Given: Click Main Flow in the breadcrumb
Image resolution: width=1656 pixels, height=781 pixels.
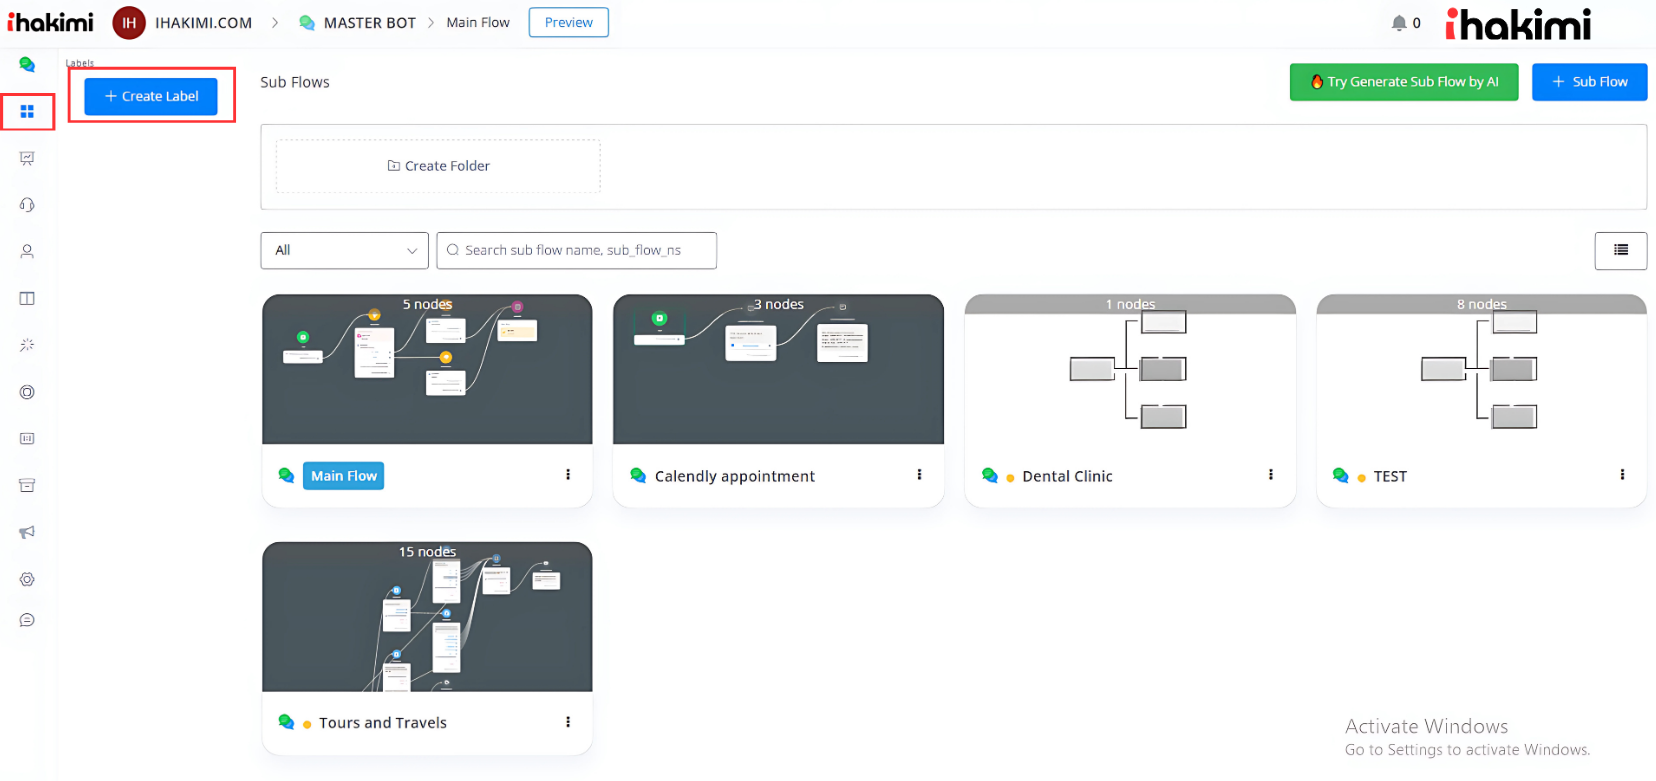Looking at the screenshot, I should pos(477,23).
